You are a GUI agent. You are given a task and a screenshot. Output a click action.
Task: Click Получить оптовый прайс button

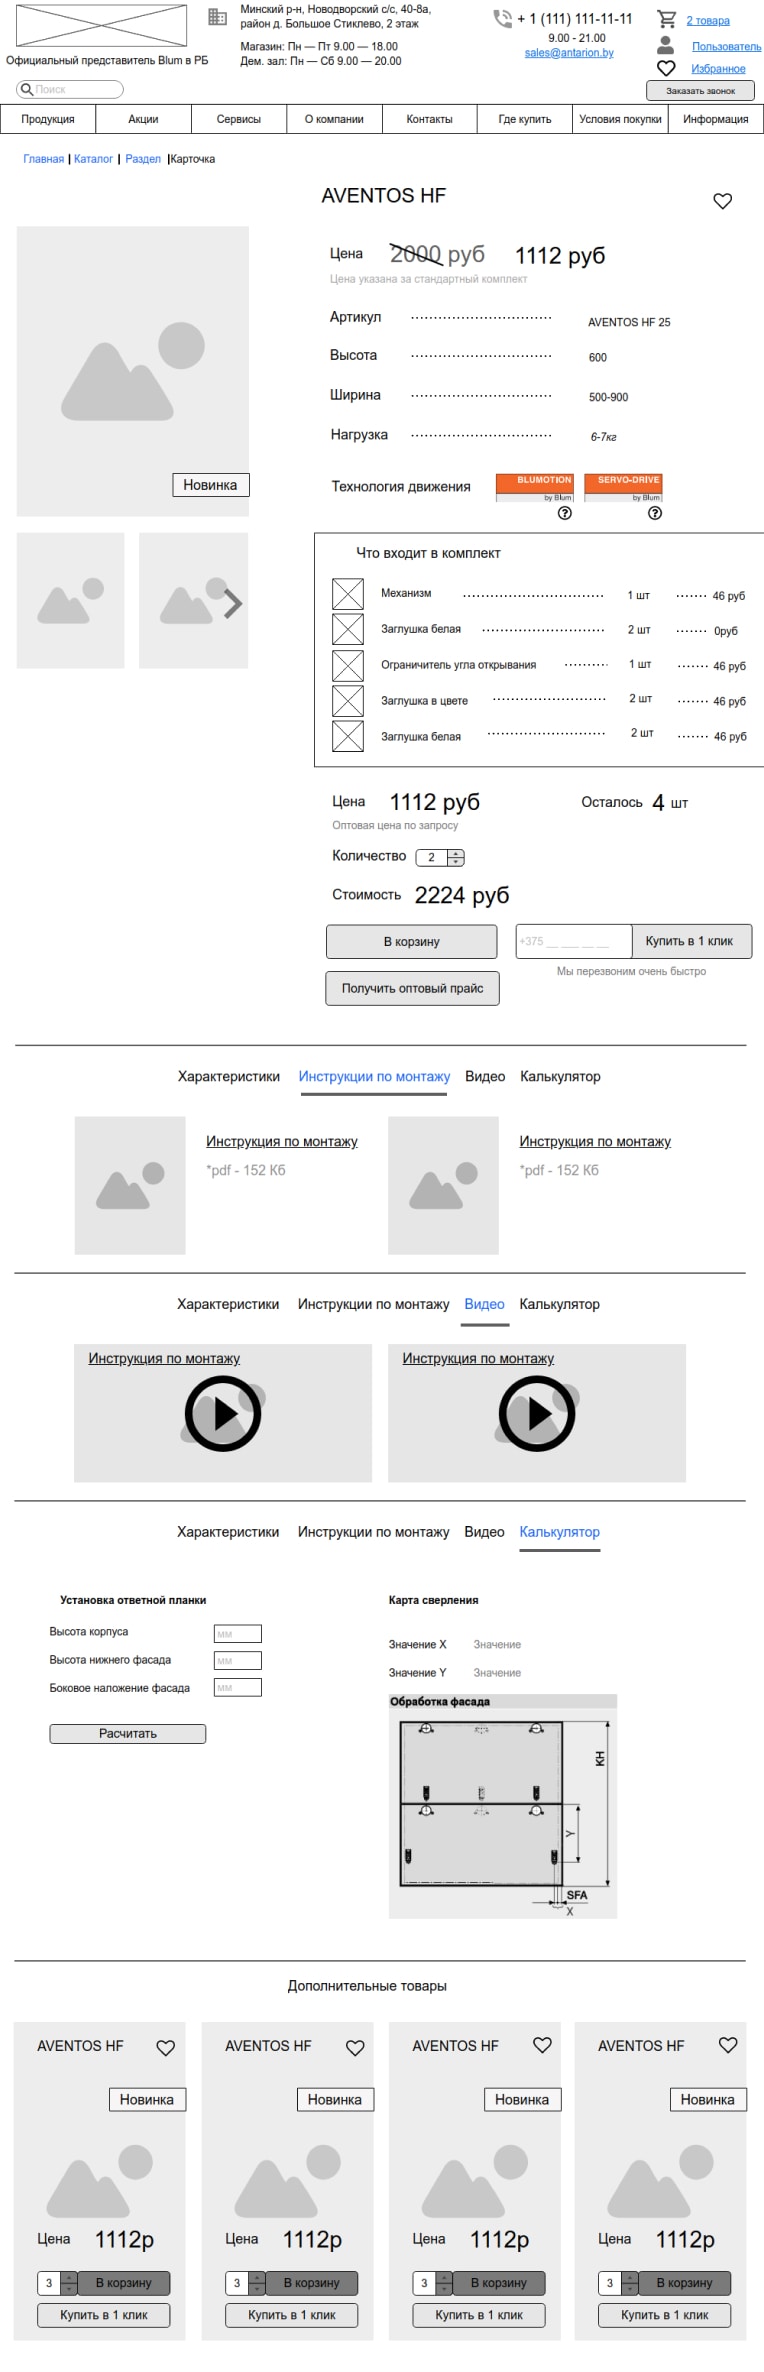coord(413,989)
